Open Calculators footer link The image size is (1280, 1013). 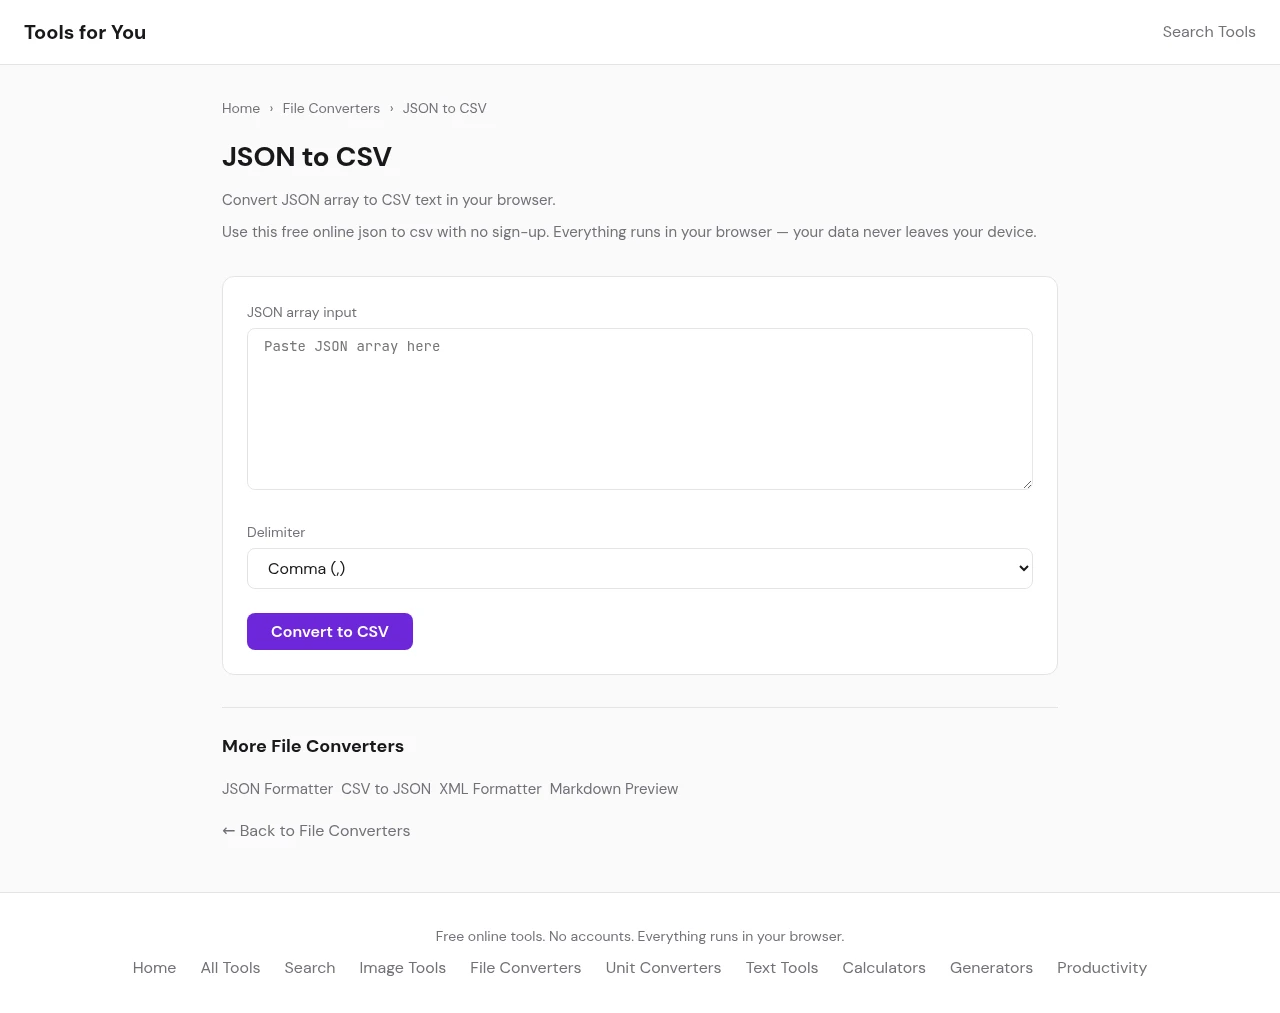pos(883,968)
